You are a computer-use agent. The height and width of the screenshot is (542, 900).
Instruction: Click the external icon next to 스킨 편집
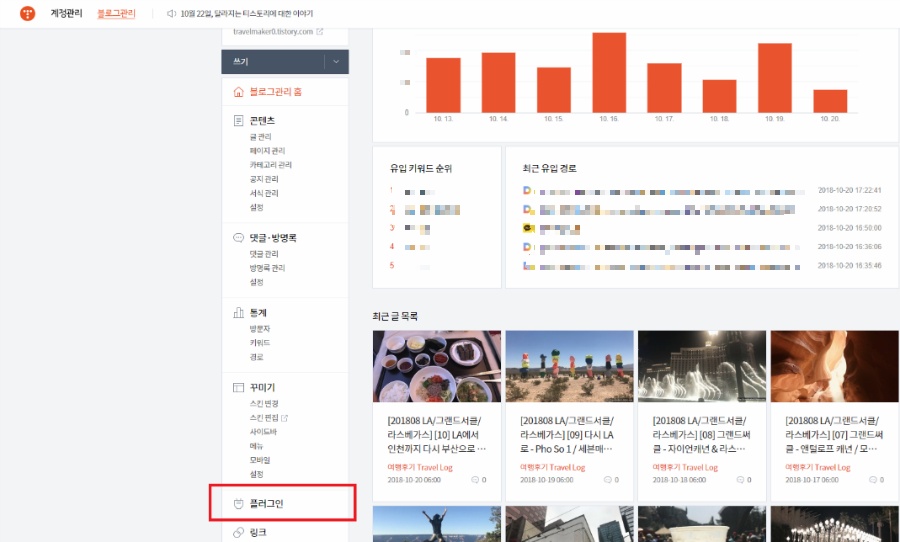point(285,418)
